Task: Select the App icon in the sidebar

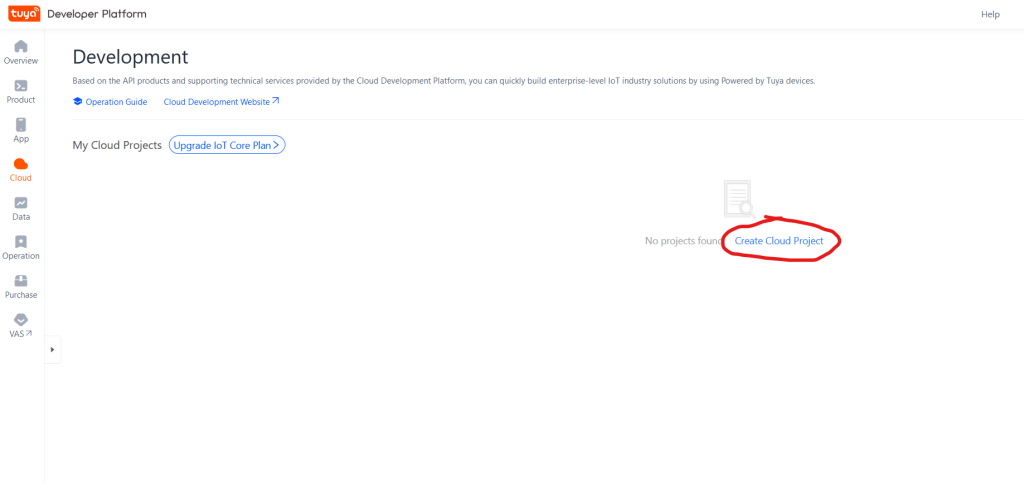Action: point(21,125)
